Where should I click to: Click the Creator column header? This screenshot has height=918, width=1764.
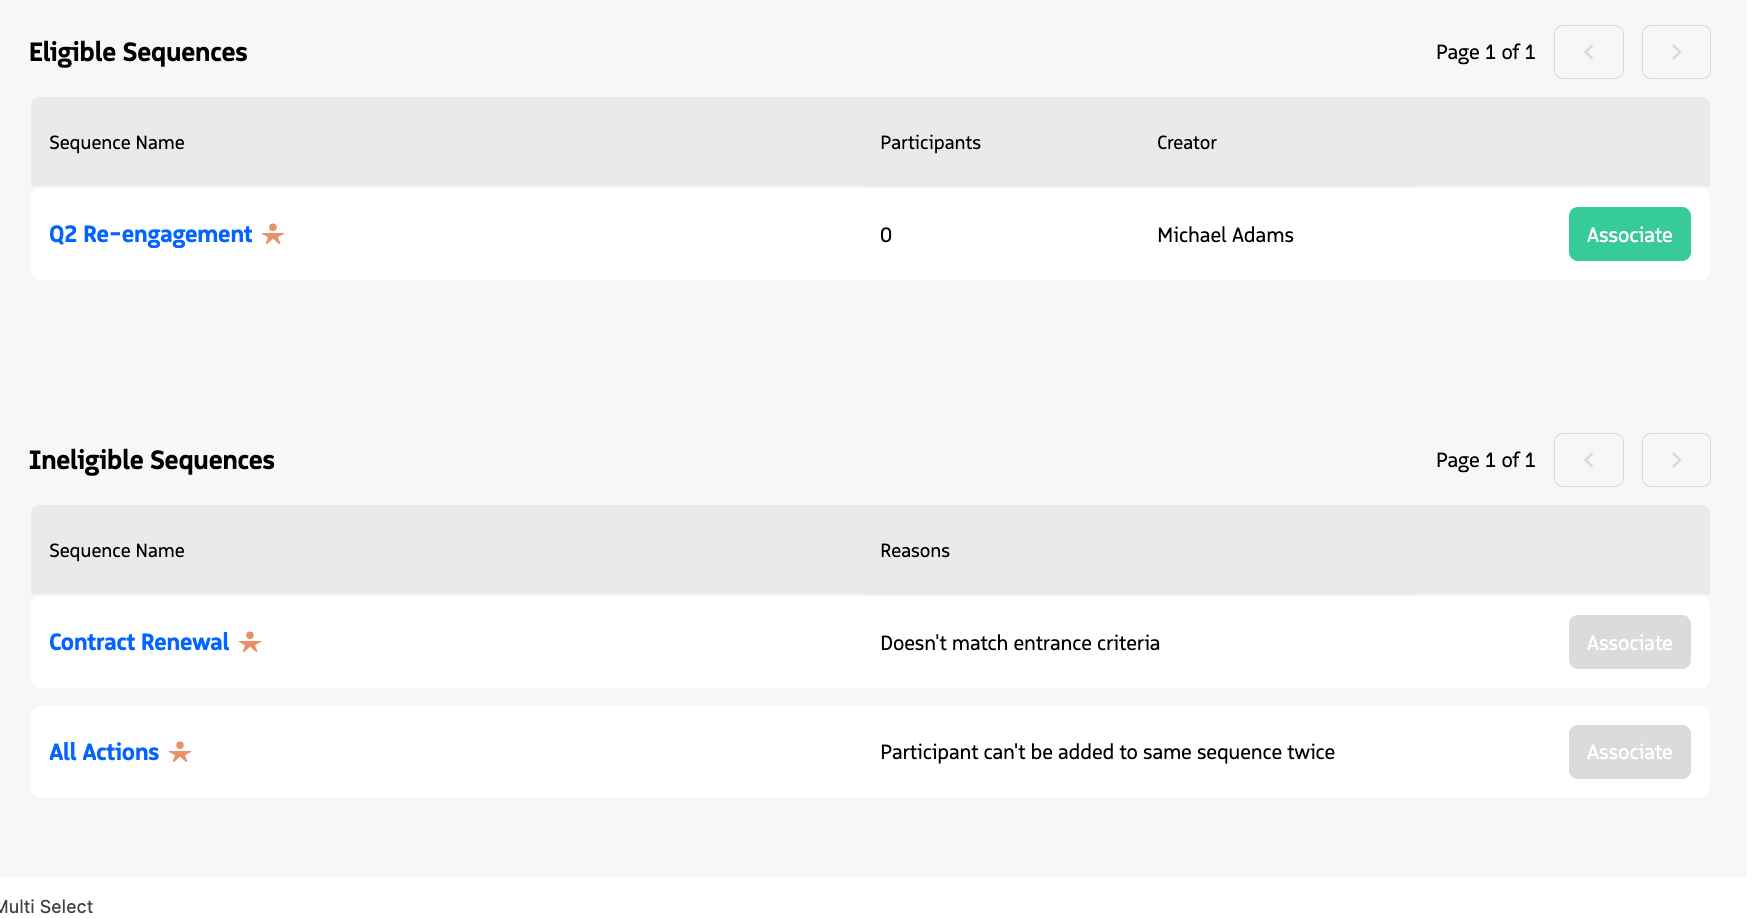coord(1186,142)
